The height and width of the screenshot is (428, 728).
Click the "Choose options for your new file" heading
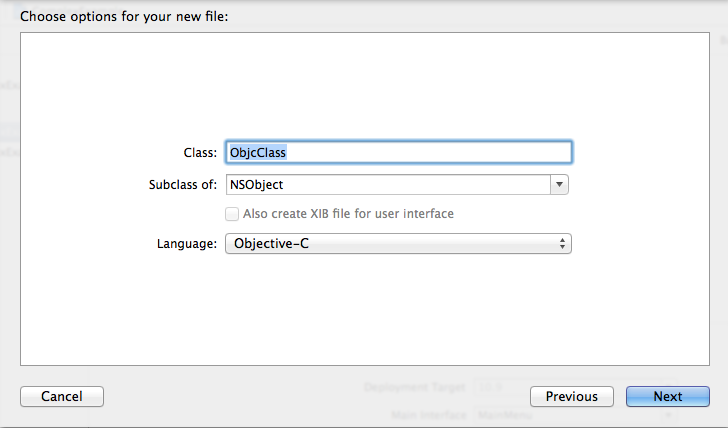(x=125, y=17)
